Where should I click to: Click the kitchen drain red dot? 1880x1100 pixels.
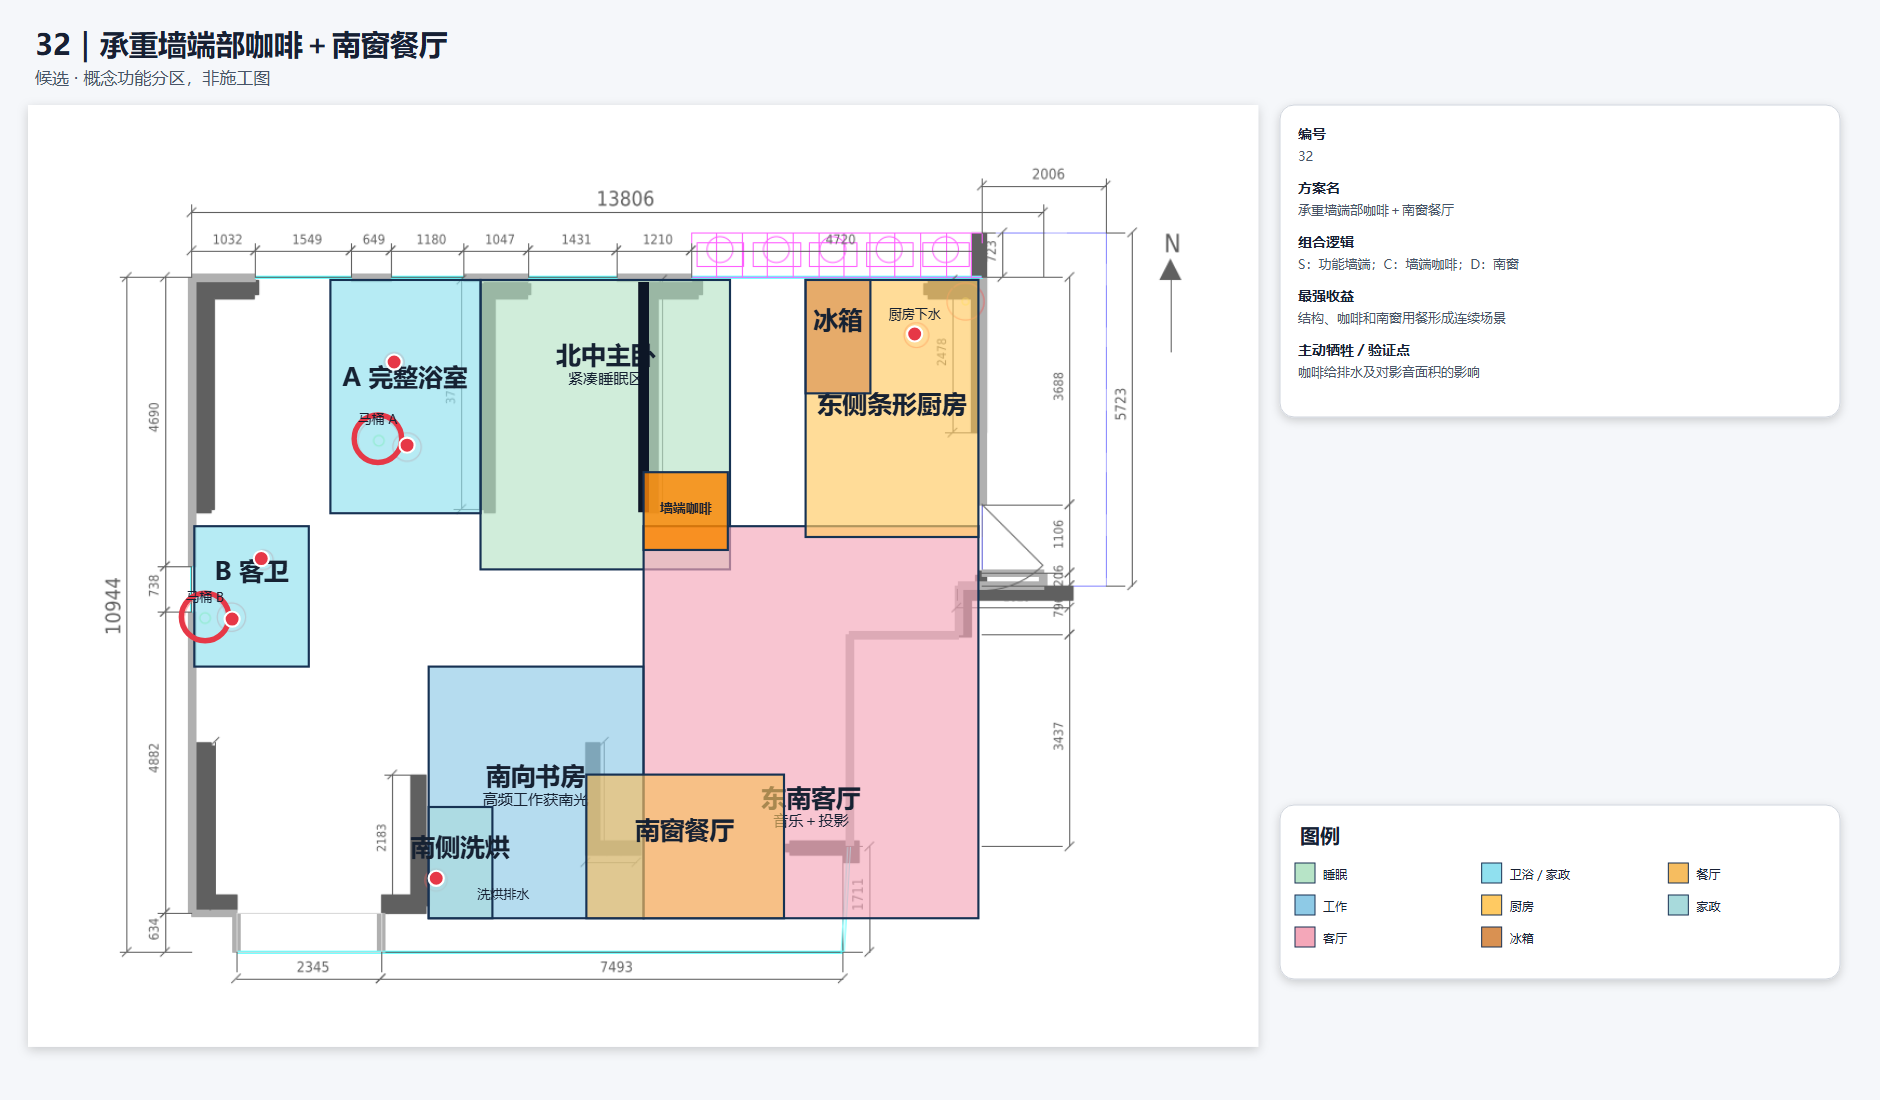[914, 334]
